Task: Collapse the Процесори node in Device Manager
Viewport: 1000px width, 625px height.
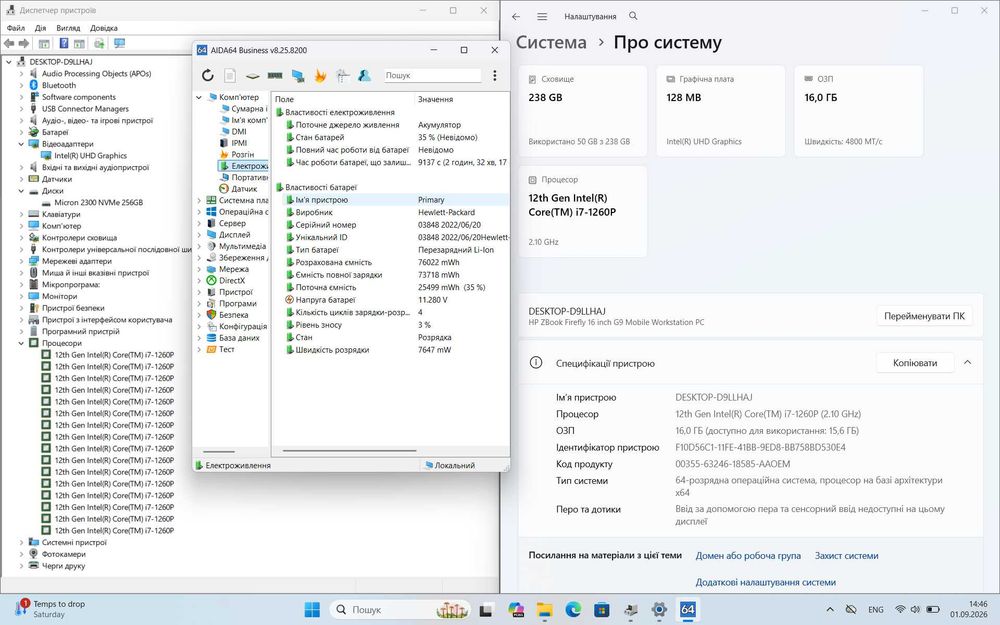Action: [21, 343]
